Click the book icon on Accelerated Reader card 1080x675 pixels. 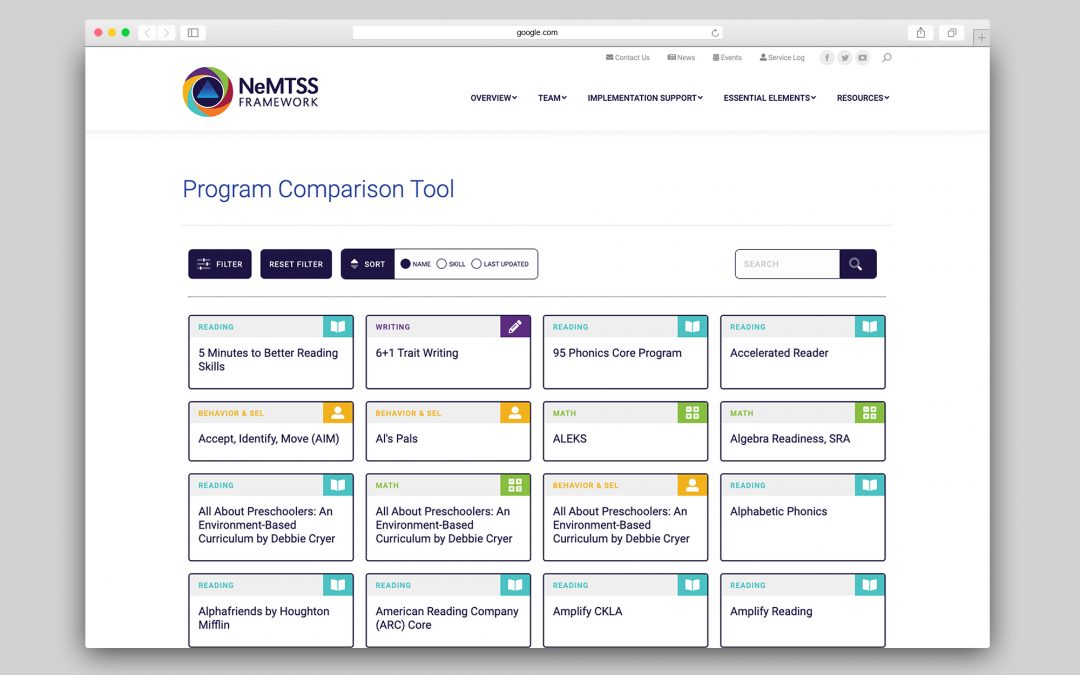[x=869, y=326]
